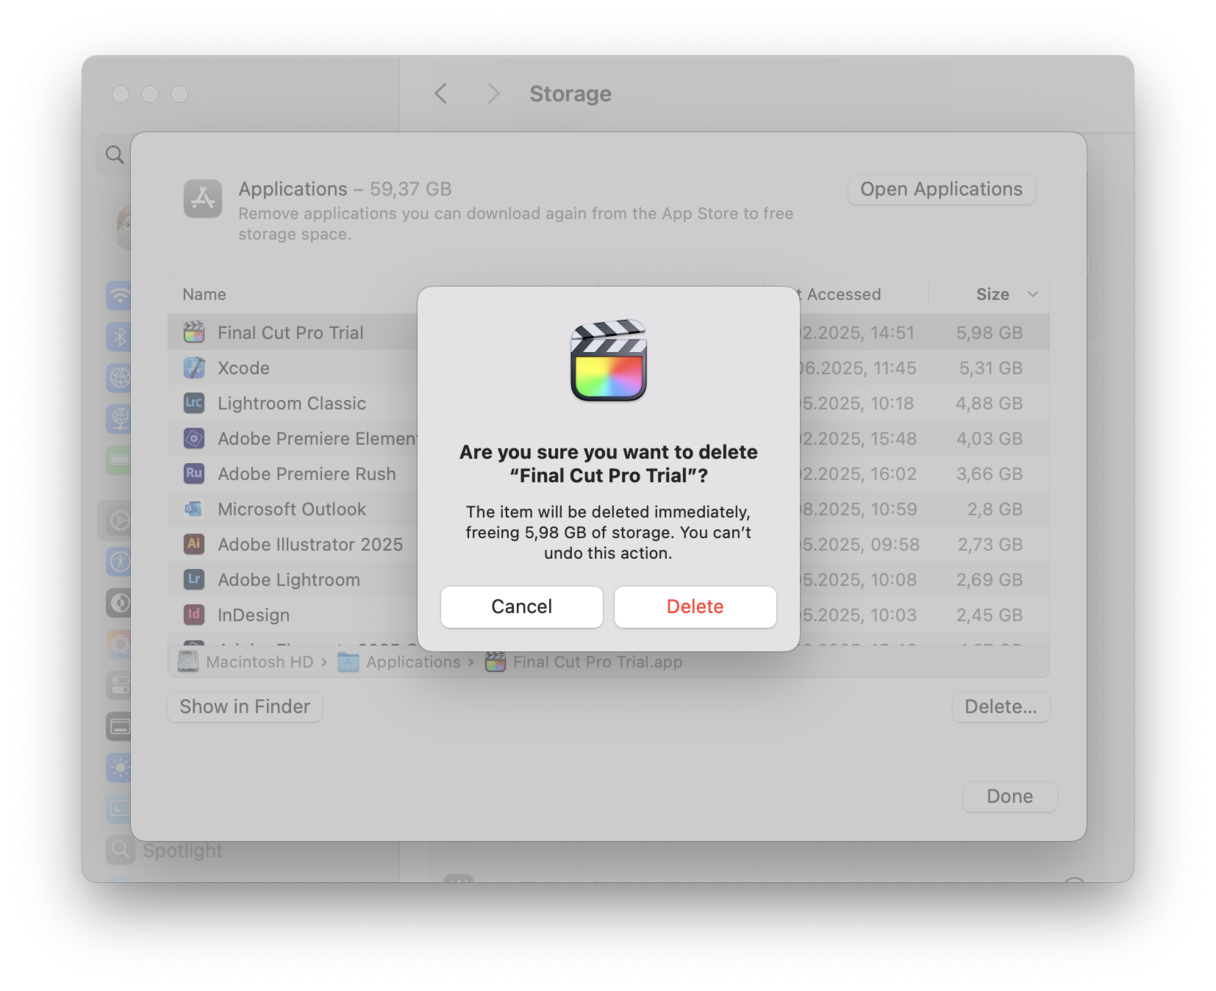Click the 3,66 GB size cell
Screen dimensions: 1216x991
pyautogui.click(x=989, y=473)
